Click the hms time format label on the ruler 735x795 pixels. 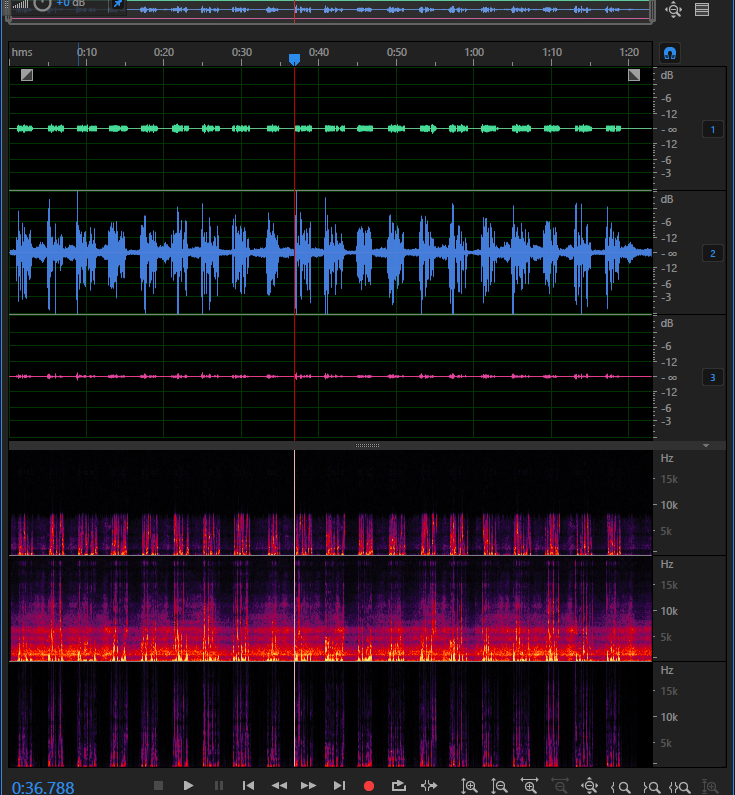[22, 52]
